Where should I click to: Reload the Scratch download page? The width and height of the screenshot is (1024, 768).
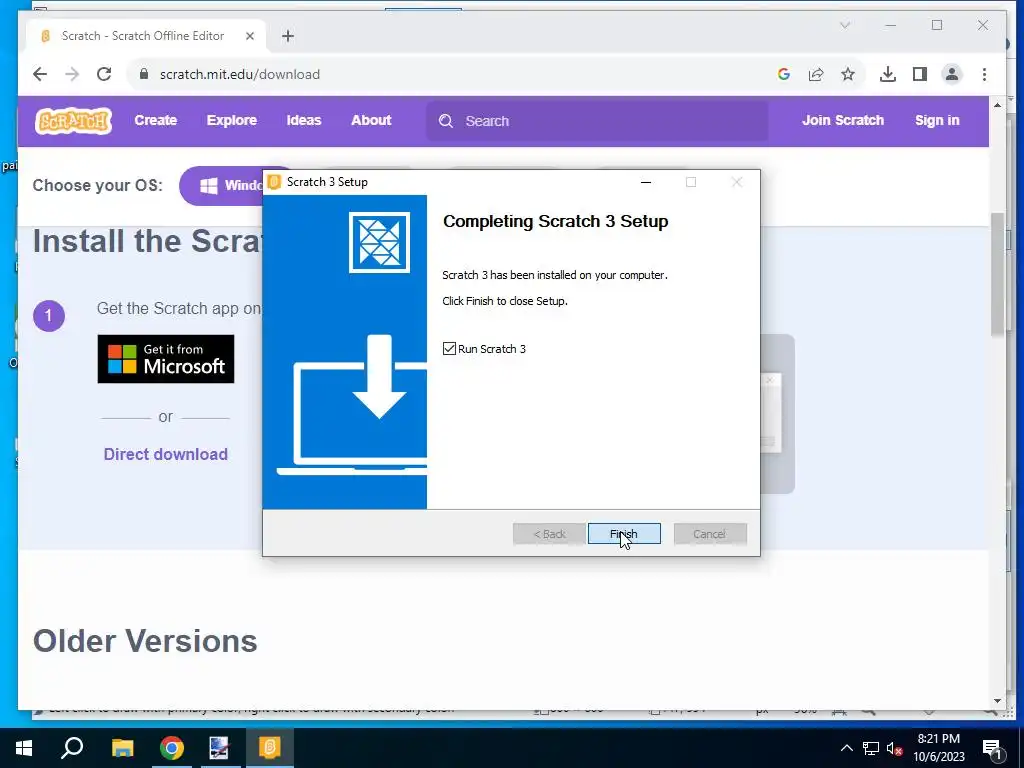(104, 74)
